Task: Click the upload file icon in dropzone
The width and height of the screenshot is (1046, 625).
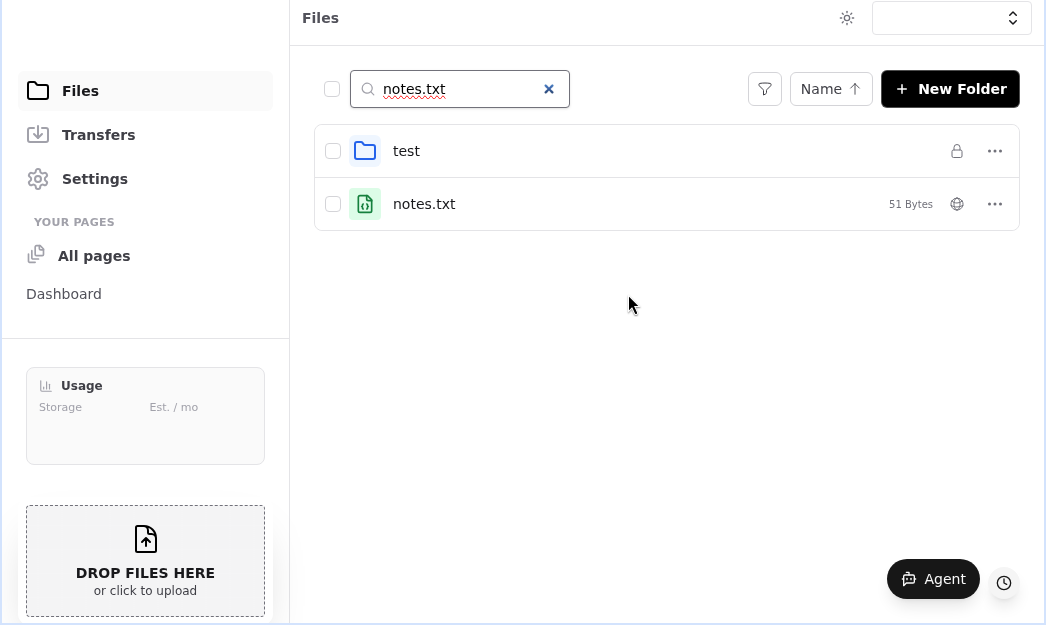Action: 145,539
